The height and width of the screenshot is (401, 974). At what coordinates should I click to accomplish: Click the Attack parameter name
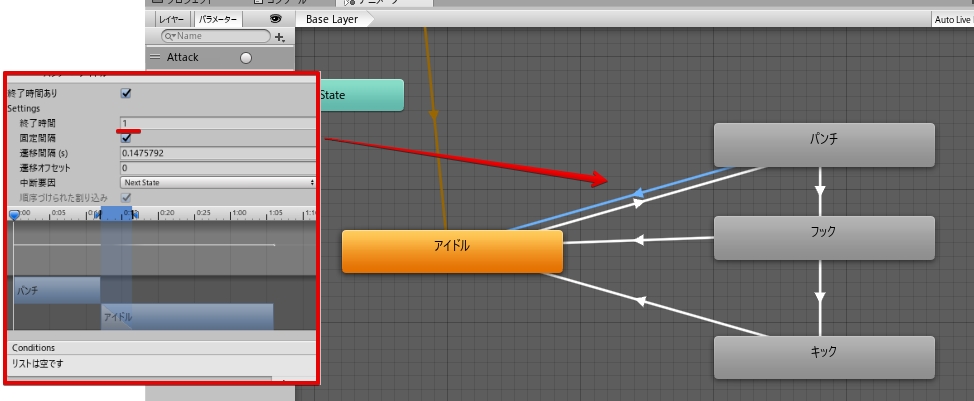183,57
